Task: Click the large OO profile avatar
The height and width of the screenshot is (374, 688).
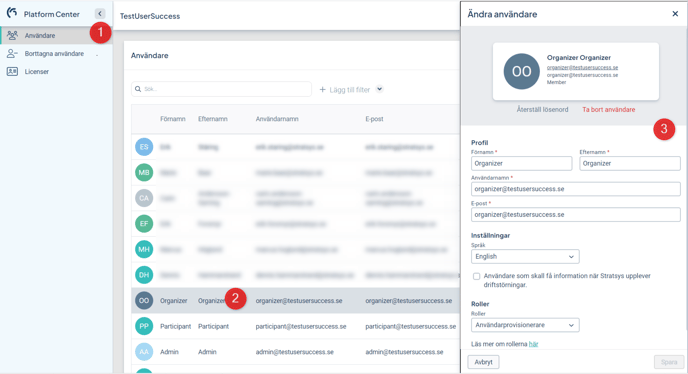Action: pyautogui.click(x=521, y=71)
